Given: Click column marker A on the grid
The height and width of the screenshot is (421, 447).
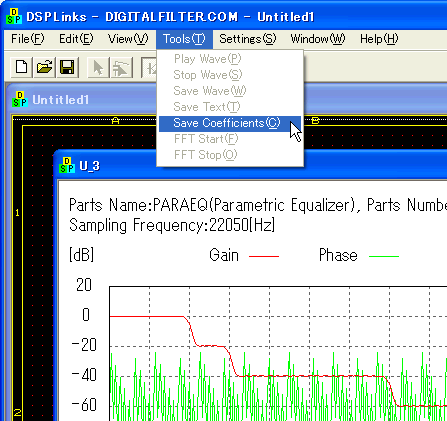Looking at the screenshot, I should (115, 121).
